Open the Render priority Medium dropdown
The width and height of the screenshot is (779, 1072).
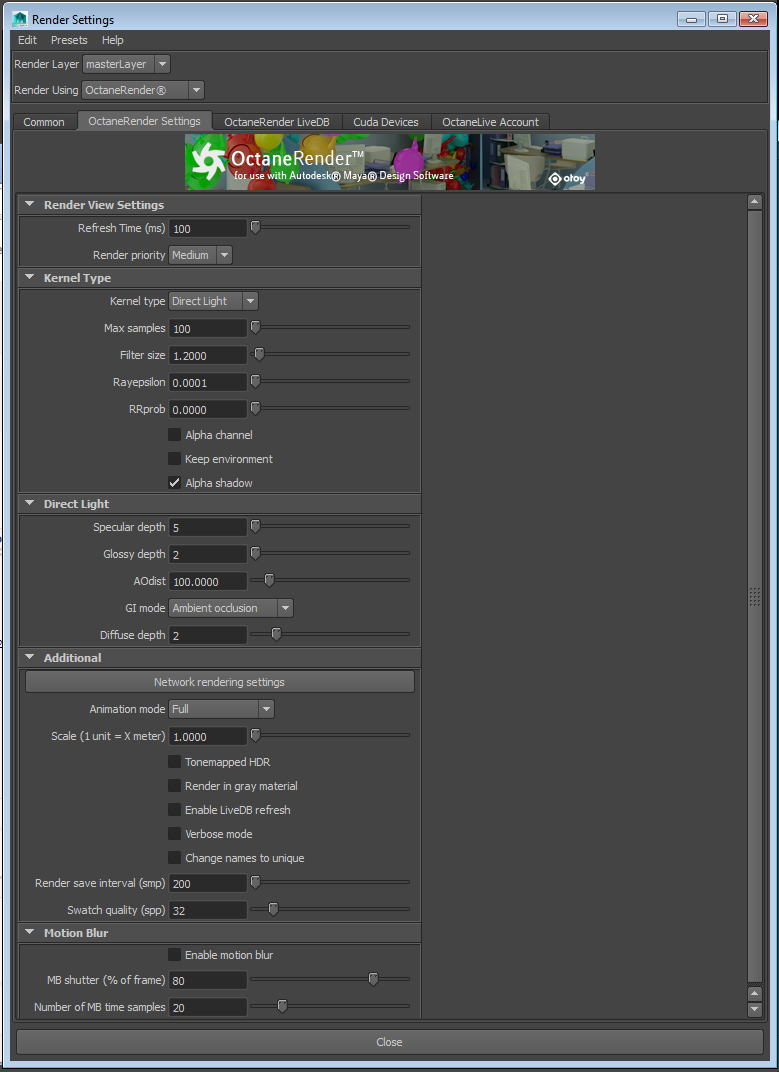pyautogui.click(x=200, y=255)
